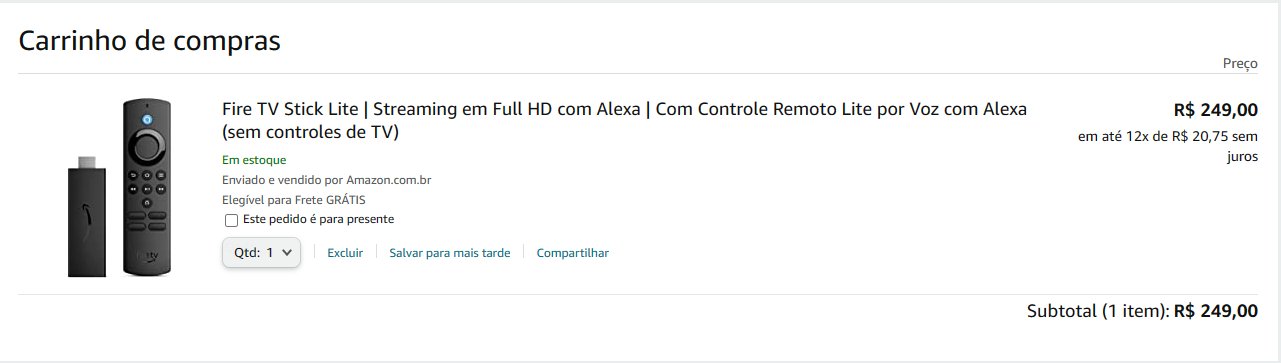Viewport: 1281px width, 363px height.
Task: Click 'Elegível para Frete GRÁTIS' text
Action: (294, 200)
